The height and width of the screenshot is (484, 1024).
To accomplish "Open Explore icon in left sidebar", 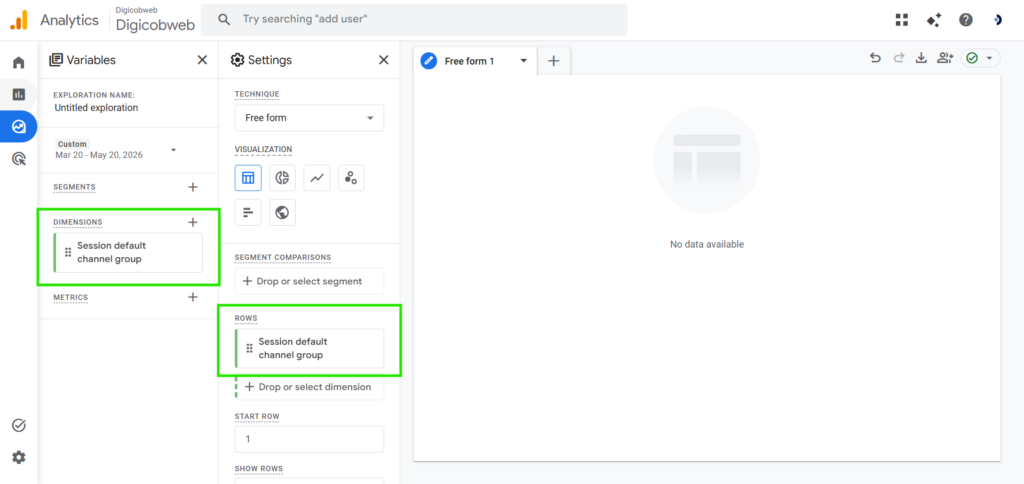I will (18, 126).
